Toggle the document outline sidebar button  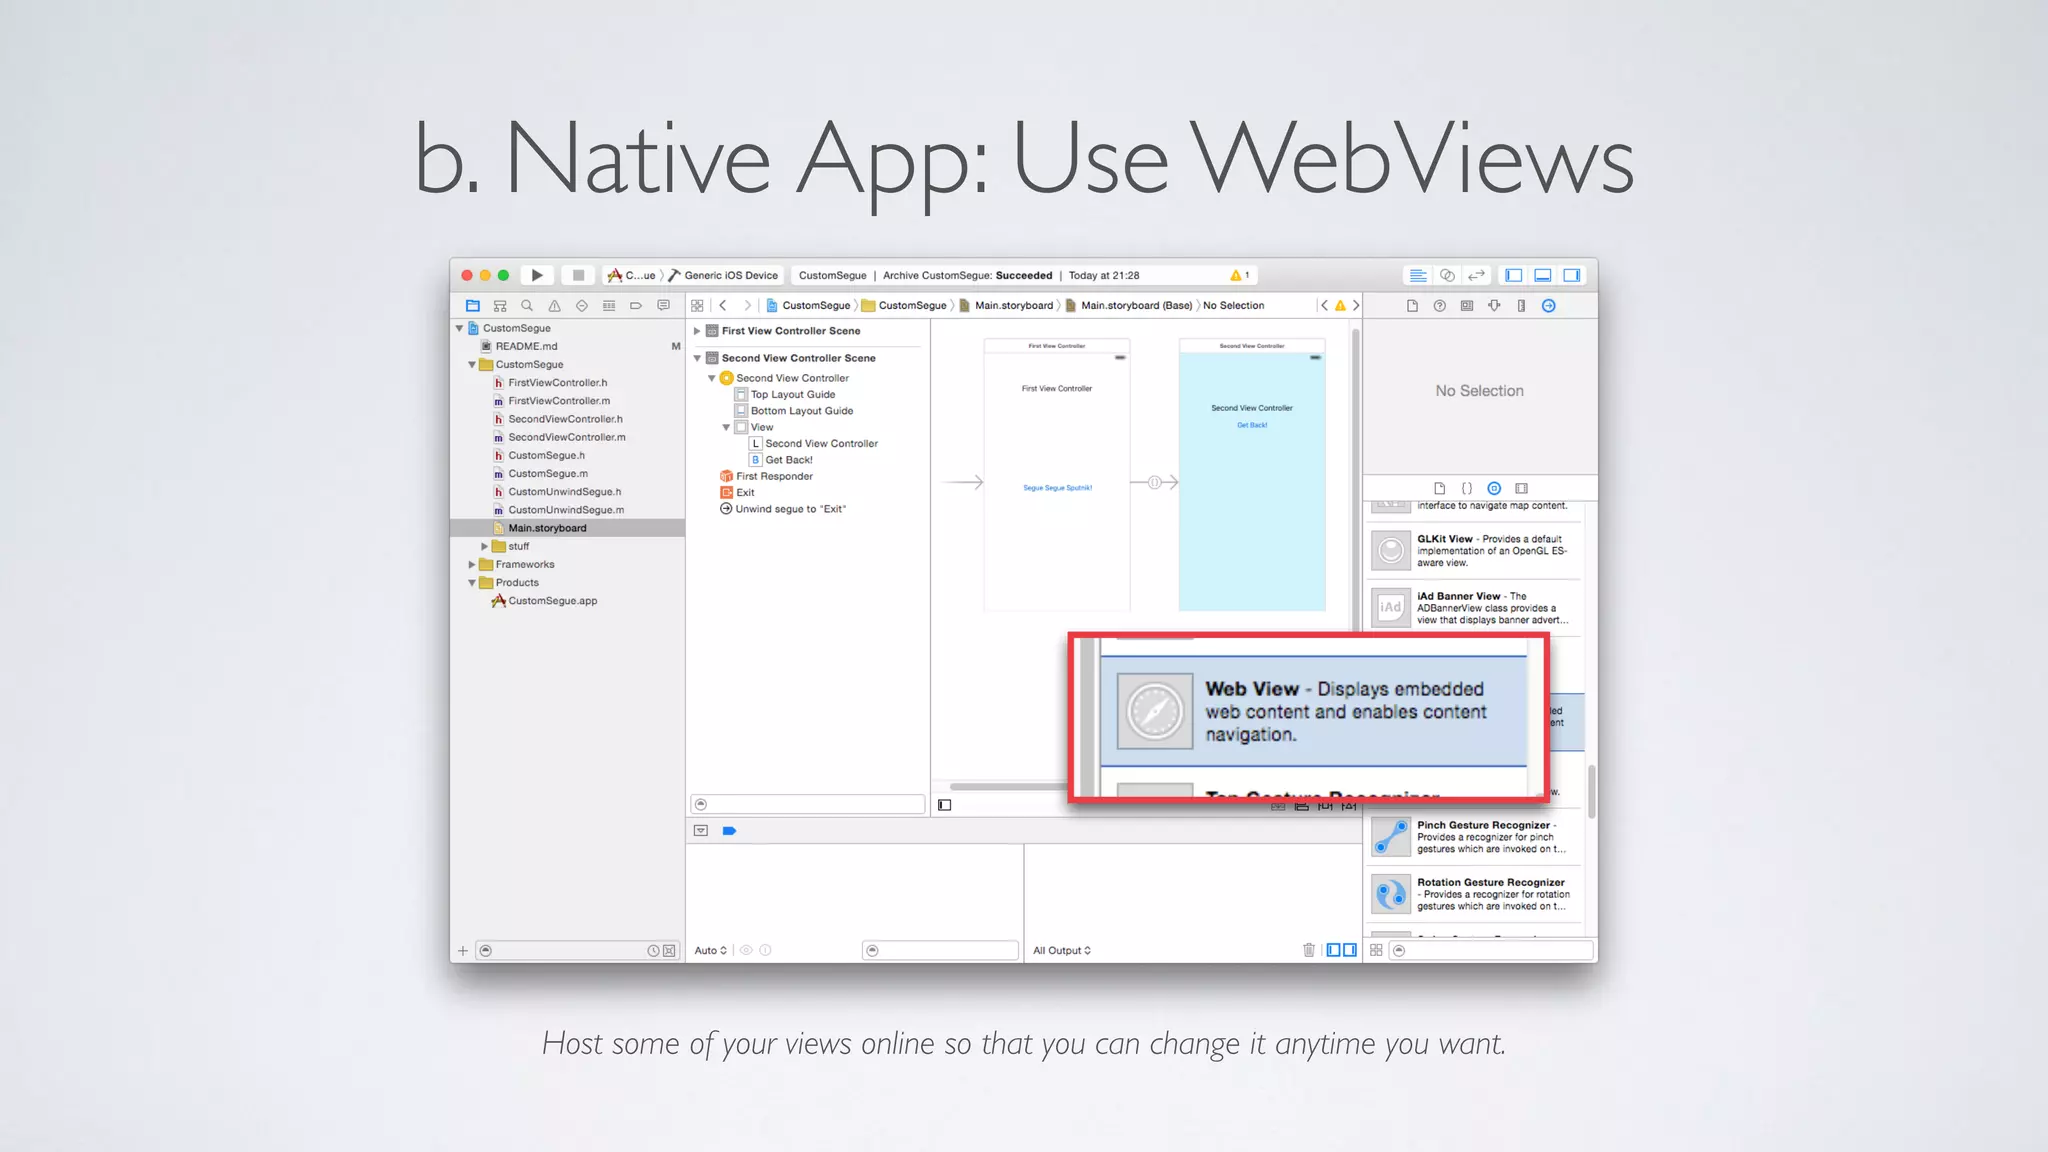point(945,805)
